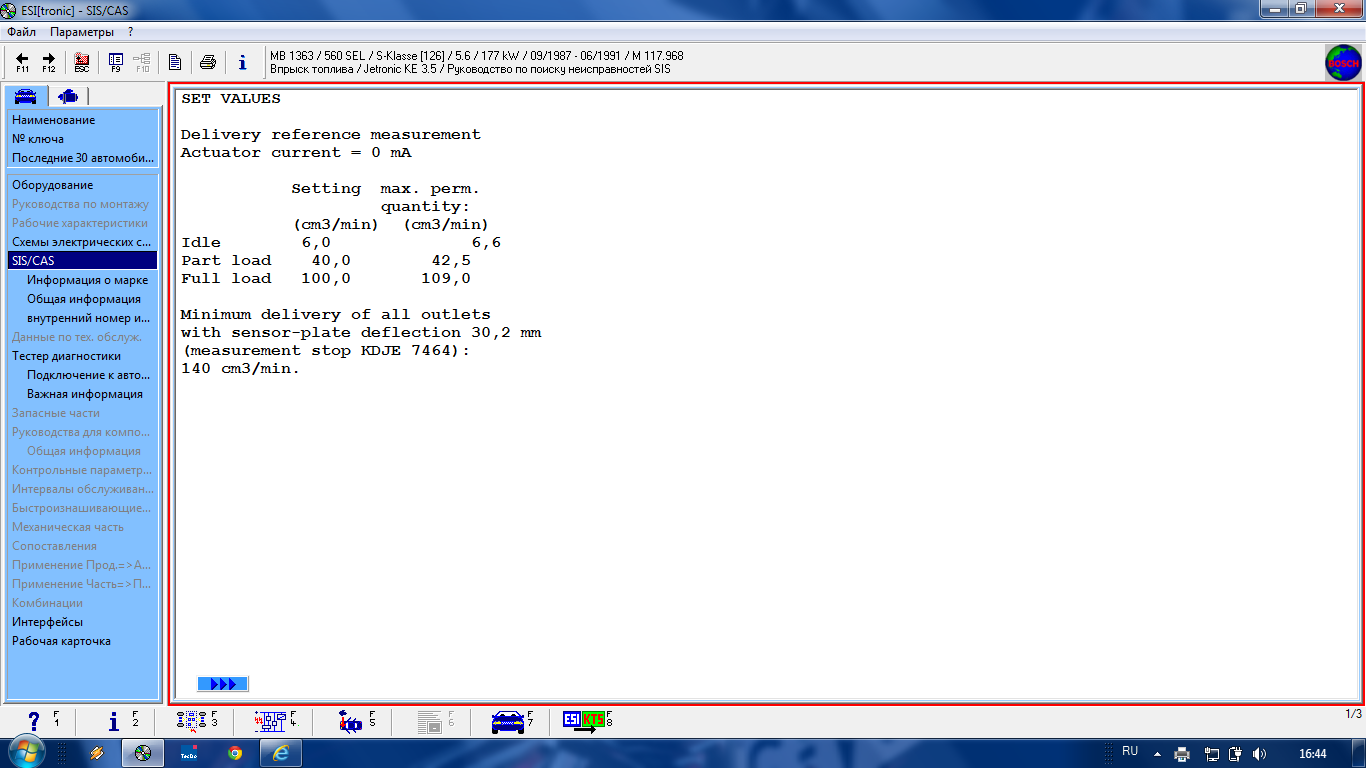
Task: Open Internet Explorer from the taskbar
Action: coord(281,753)
